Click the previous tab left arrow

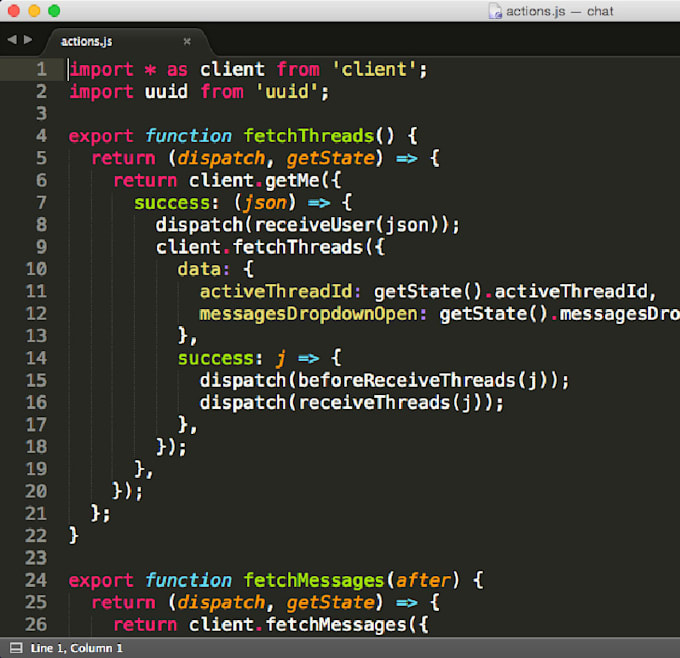click(x=11, y=40)
